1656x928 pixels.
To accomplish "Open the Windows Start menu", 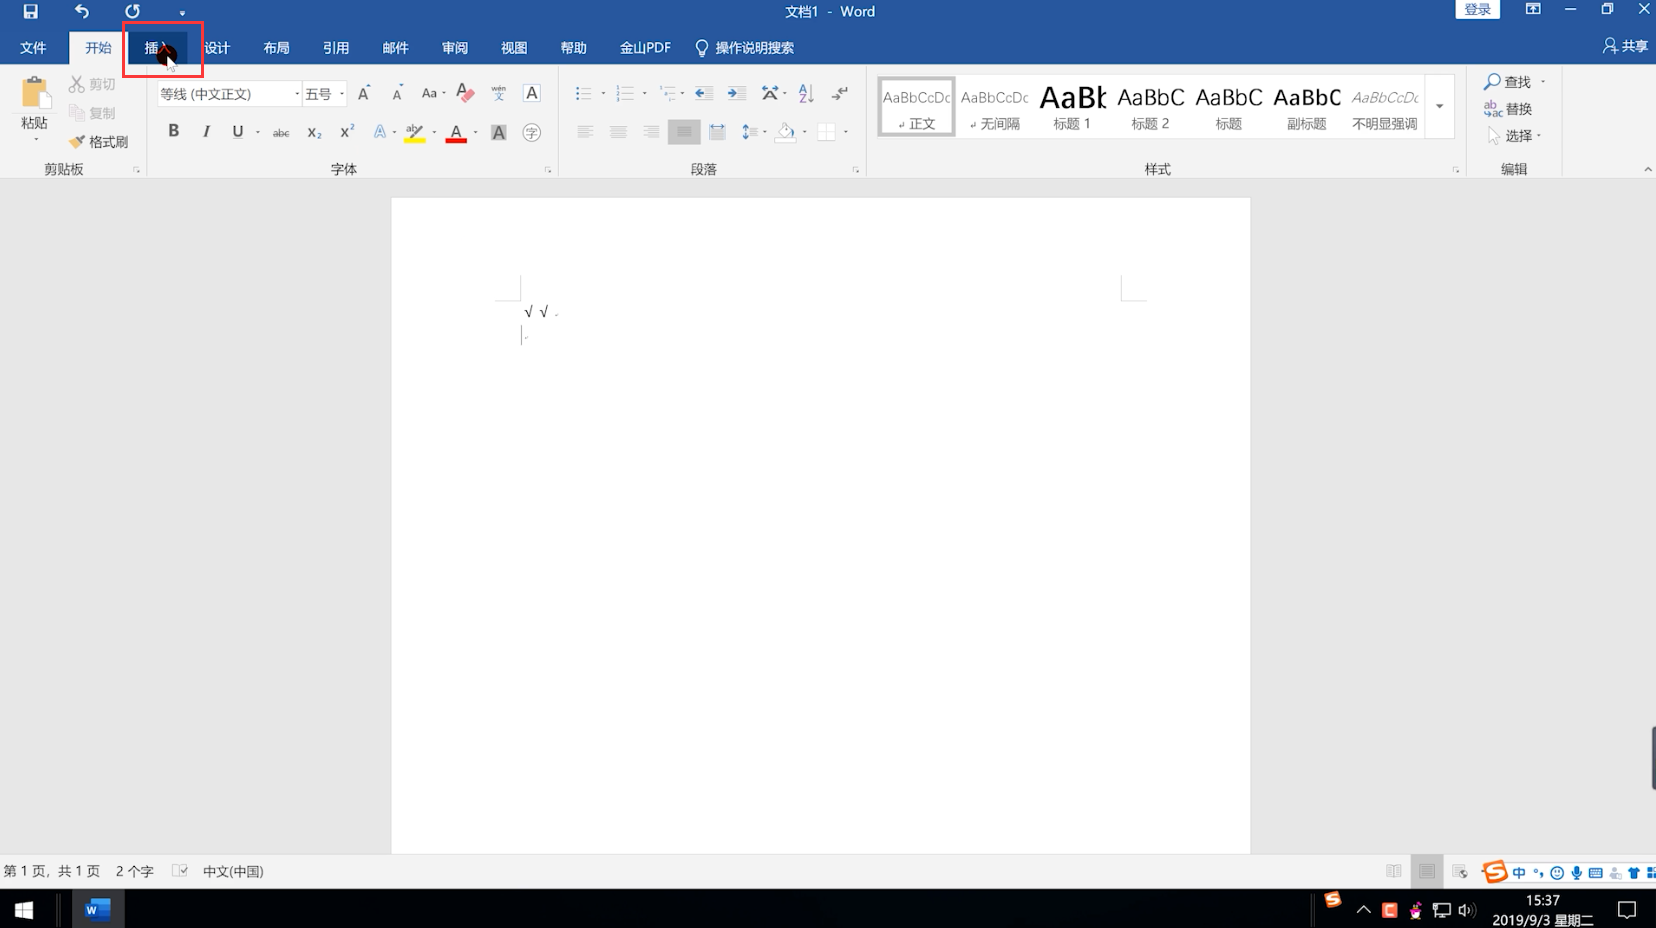I will click(24, 909).
